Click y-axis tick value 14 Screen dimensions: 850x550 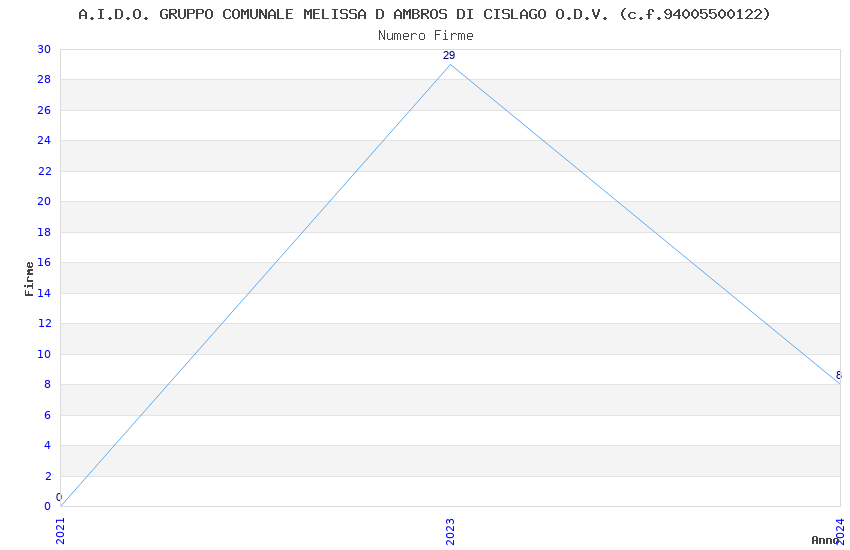tap(44, 293)
